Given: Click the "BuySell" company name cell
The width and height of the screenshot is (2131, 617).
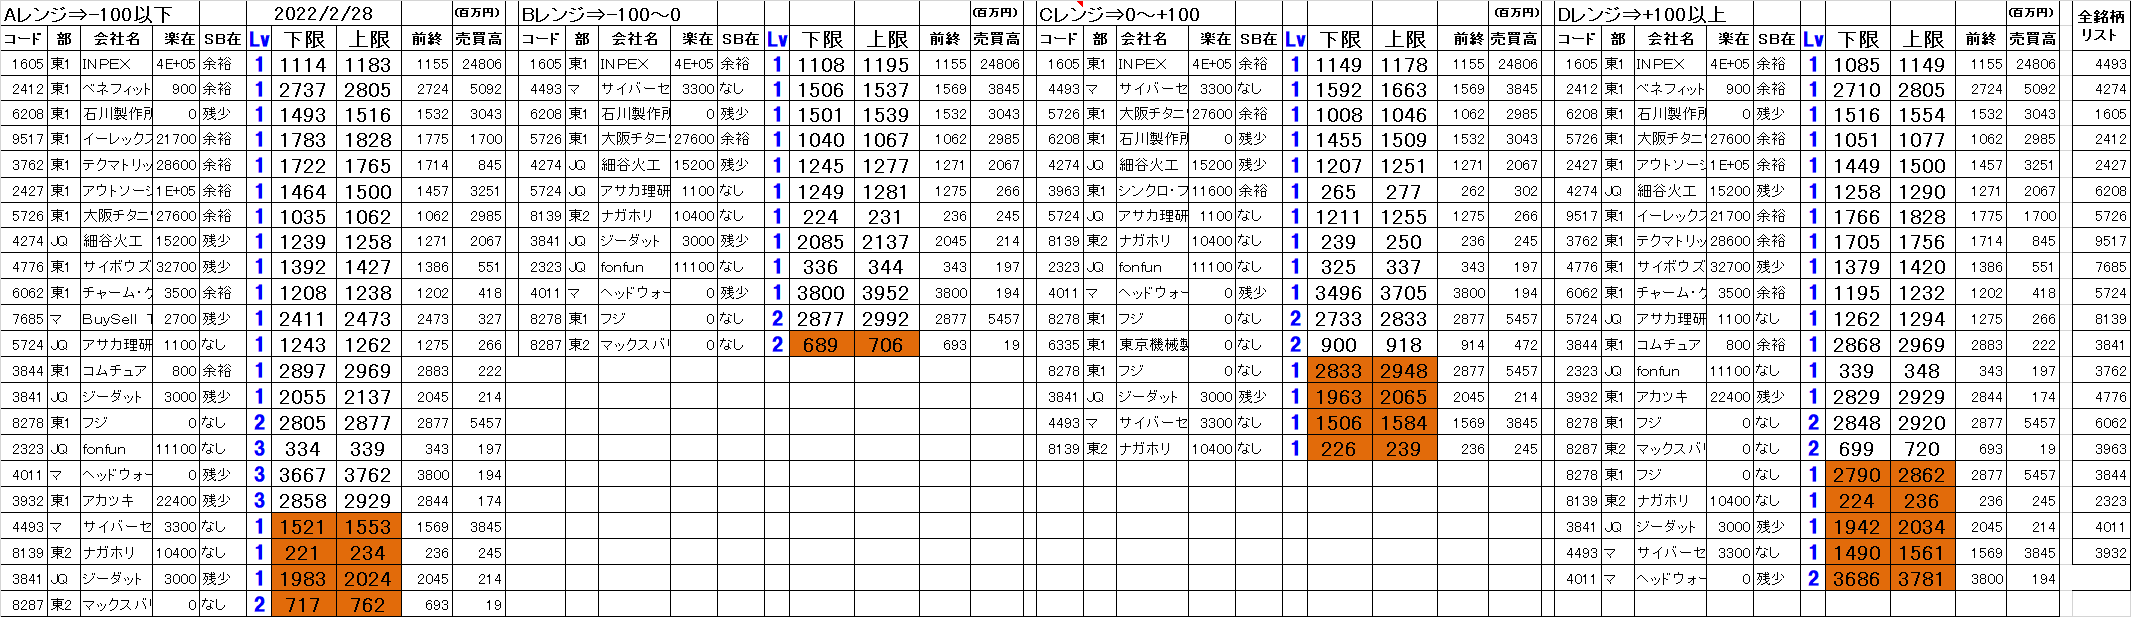Looking at the screenshot, I should pos(116,319).
